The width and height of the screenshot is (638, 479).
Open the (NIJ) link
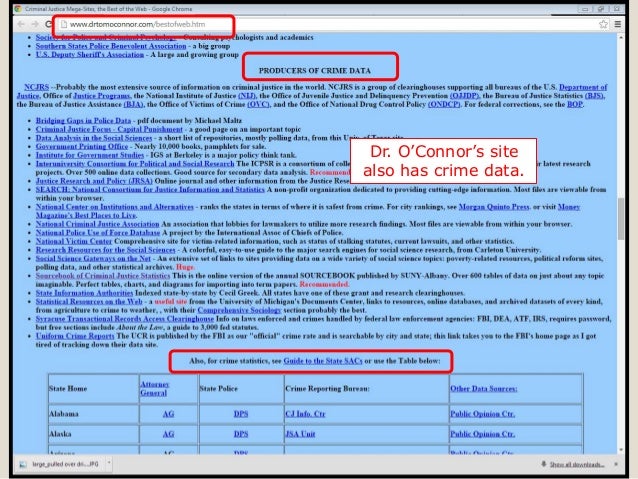tap(247, 96)
